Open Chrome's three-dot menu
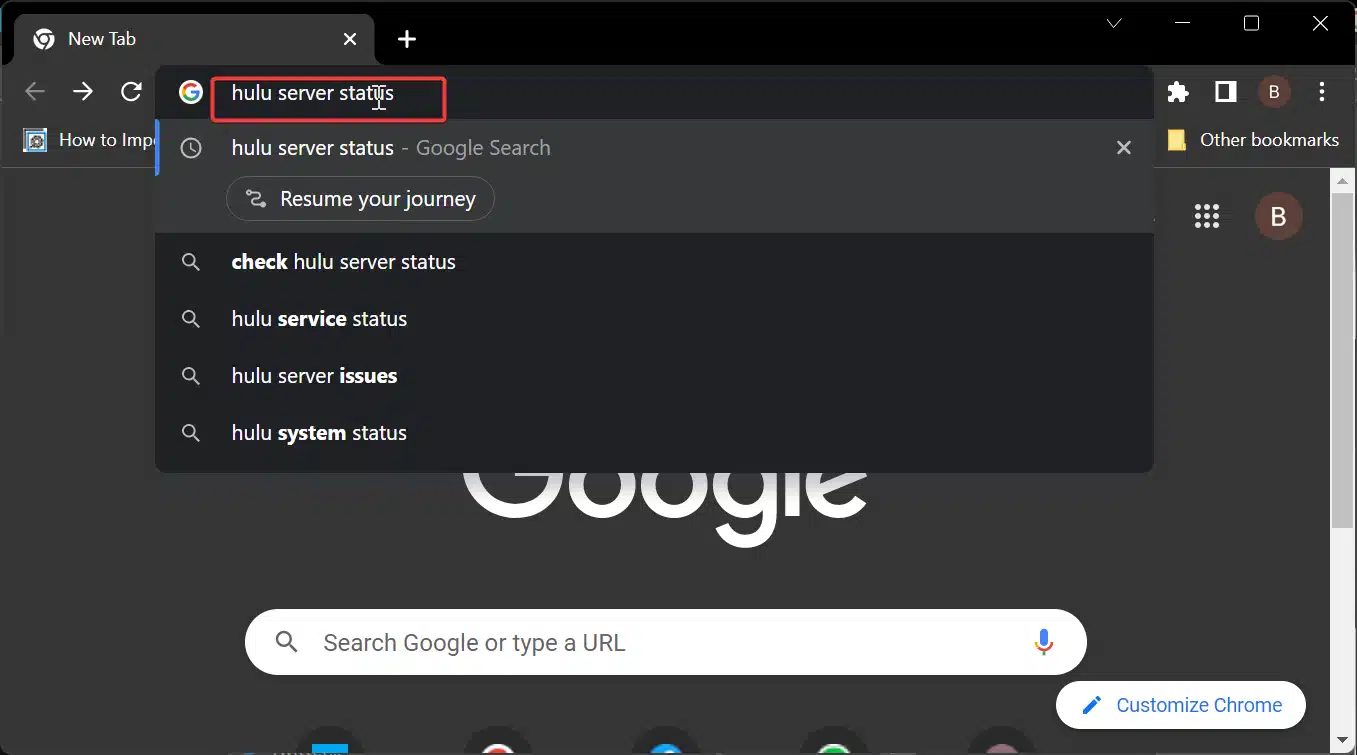The height and width of the screenshot is (755, 1357). (1322, 92)
